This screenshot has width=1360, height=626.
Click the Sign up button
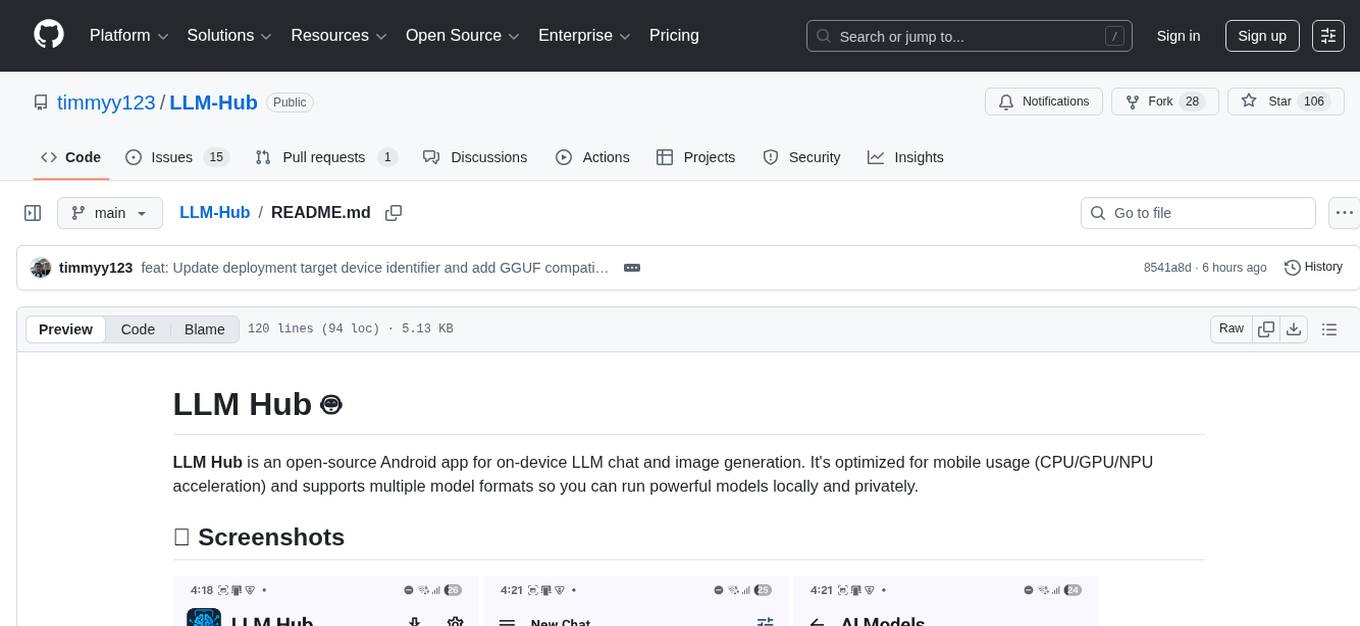pos(1261,36)
